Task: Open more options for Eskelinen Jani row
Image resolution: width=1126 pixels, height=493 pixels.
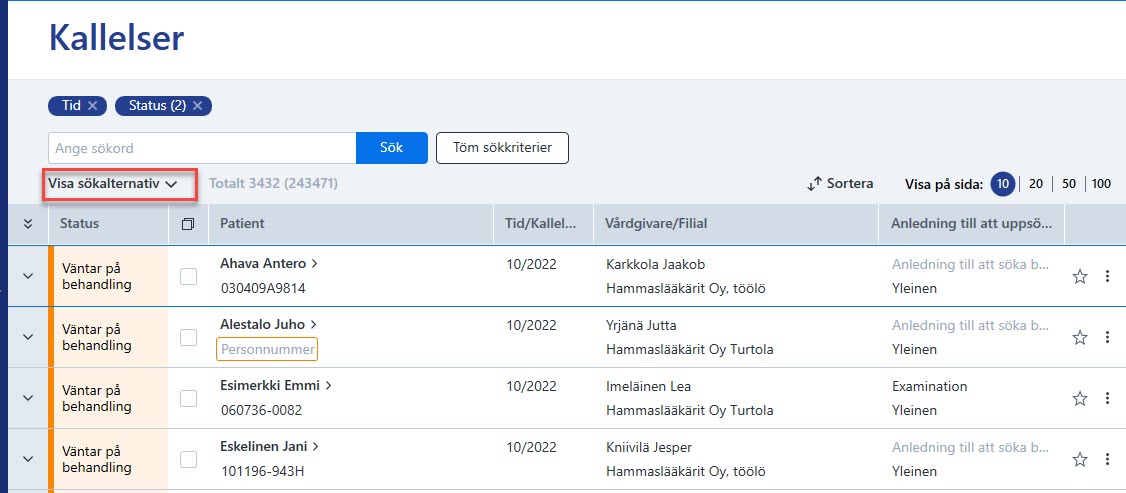Action: click(x=1107, y=459)
